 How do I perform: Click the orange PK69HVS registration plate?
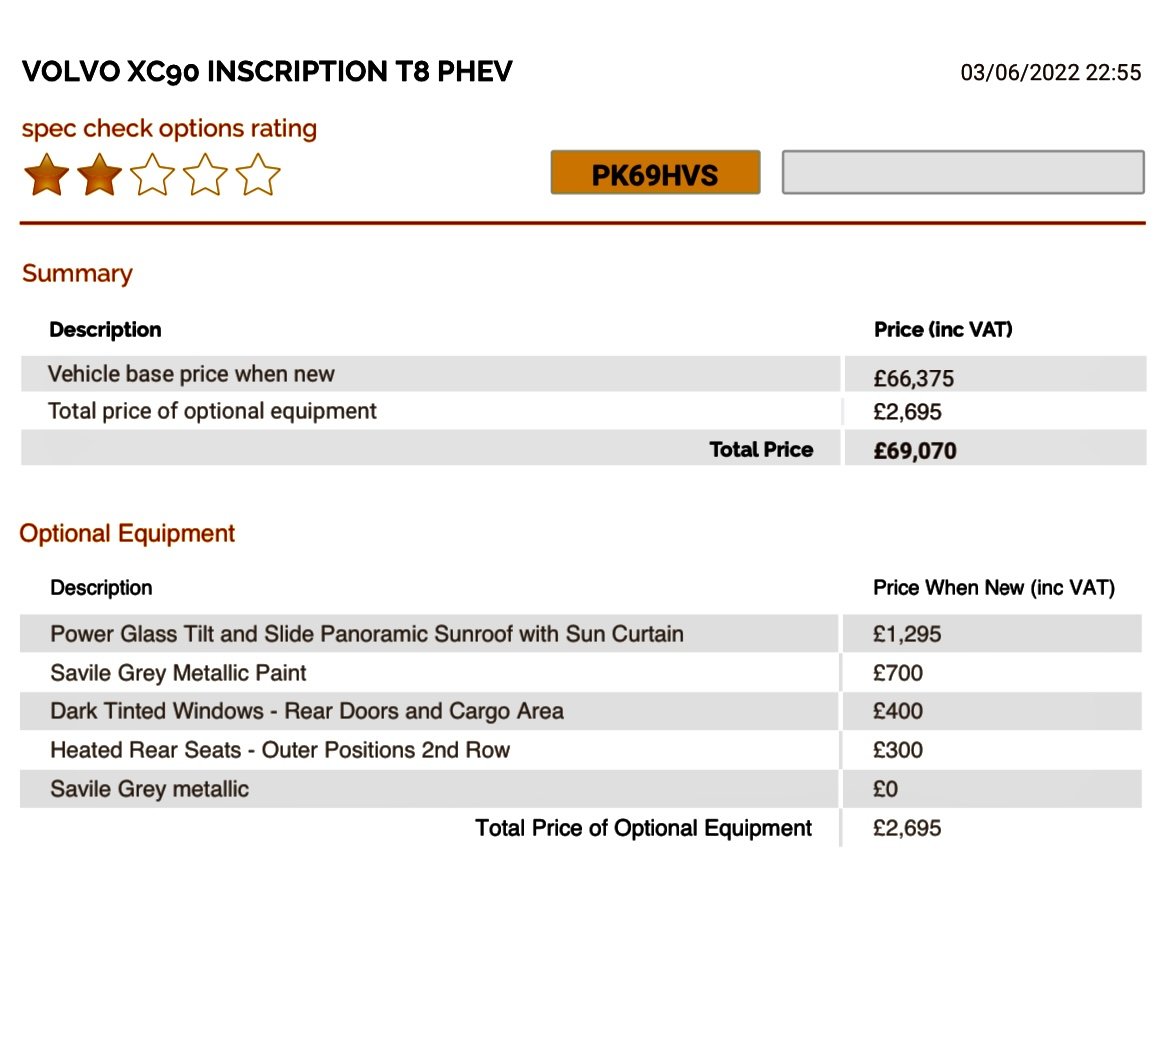(655, 173)
